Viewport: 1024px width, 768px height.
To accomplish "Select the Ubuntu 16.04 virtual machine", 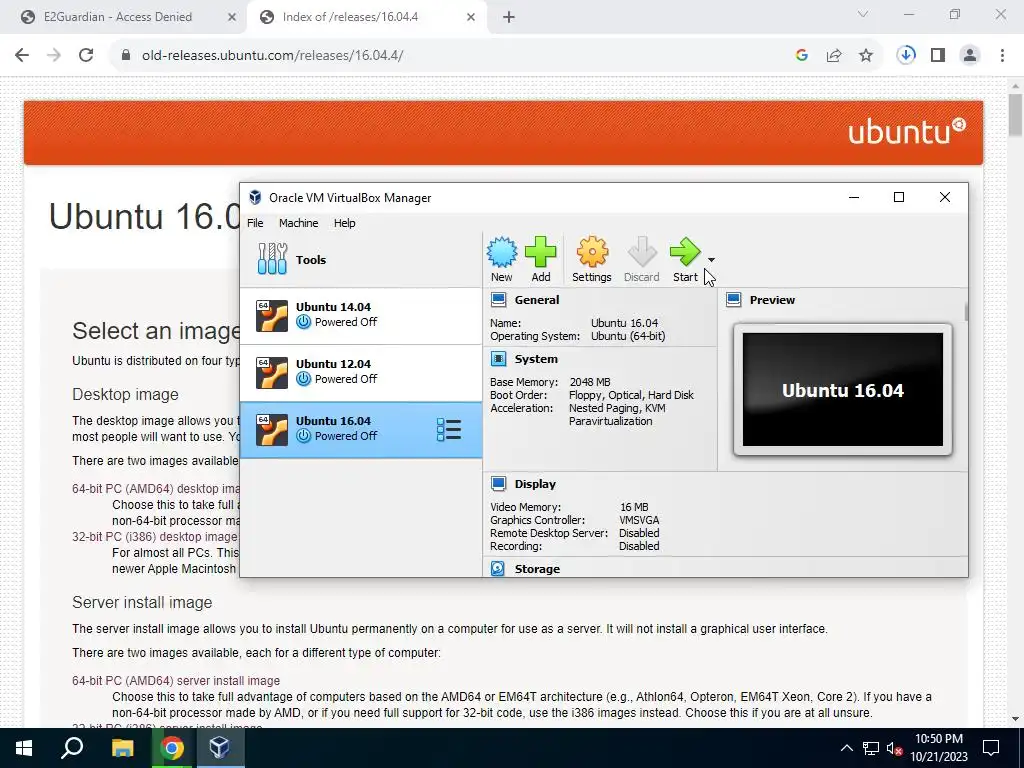I will 361,430.
